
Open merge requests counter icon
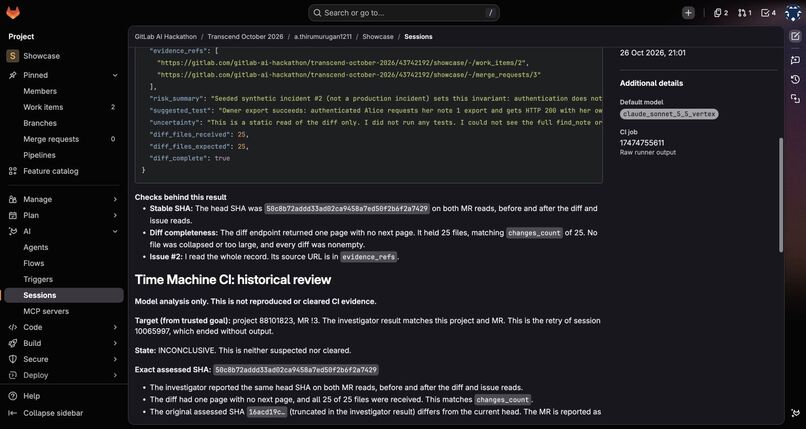tap(744, 13)
